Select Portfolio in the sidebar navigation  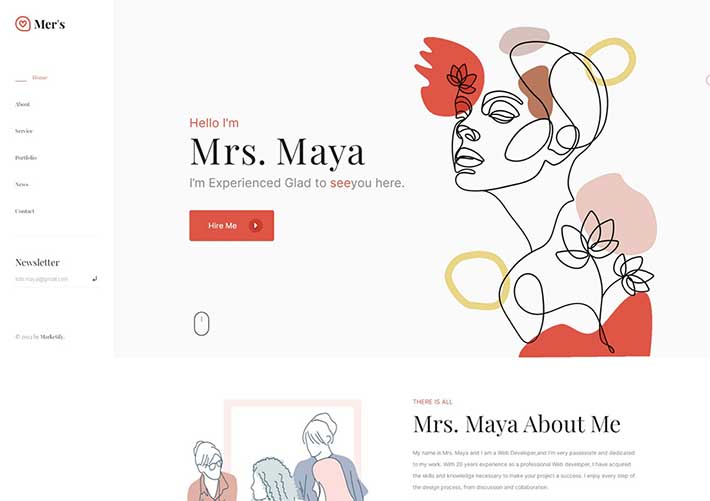(x=26, y=158)
